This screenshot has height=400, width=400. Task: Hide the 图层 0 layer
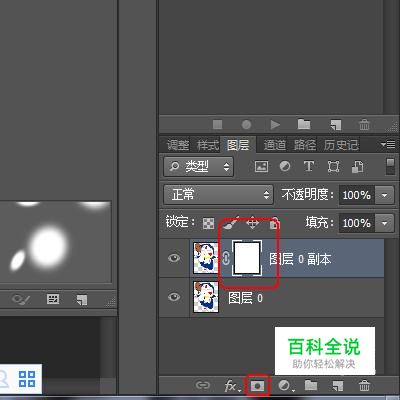tap(174, 297)
